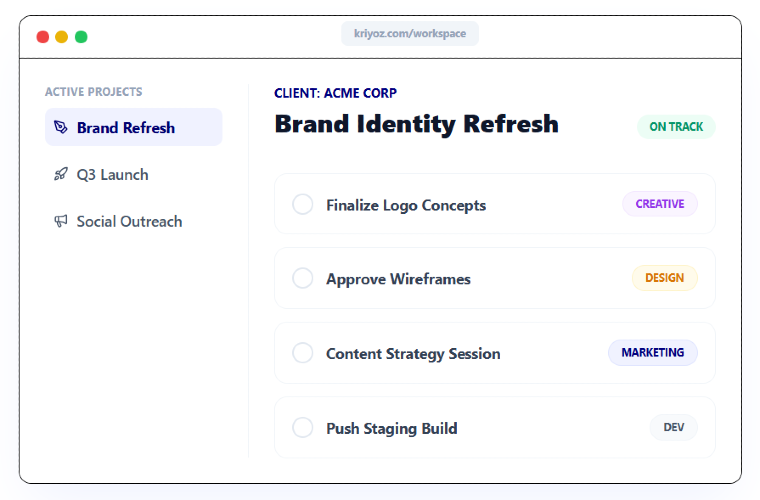The image size is (760, 500).
Task: Click the rocket icon beside Q3 Launch
Action: pos(61,174)
